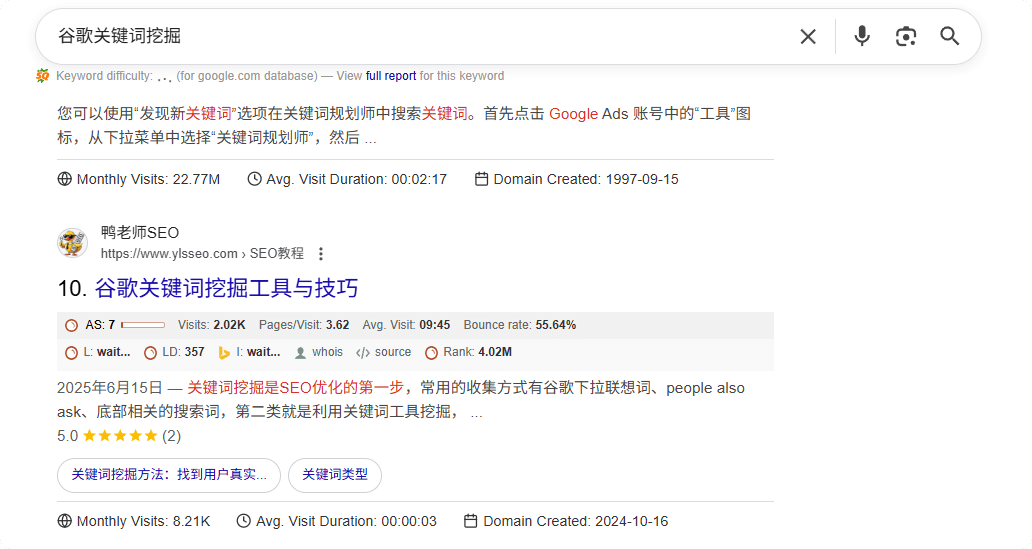This screenshot has height=549, width=1032.
Task: Click the globe icon beside Monthly Visits: 8.21K
Action: [64, 521]
